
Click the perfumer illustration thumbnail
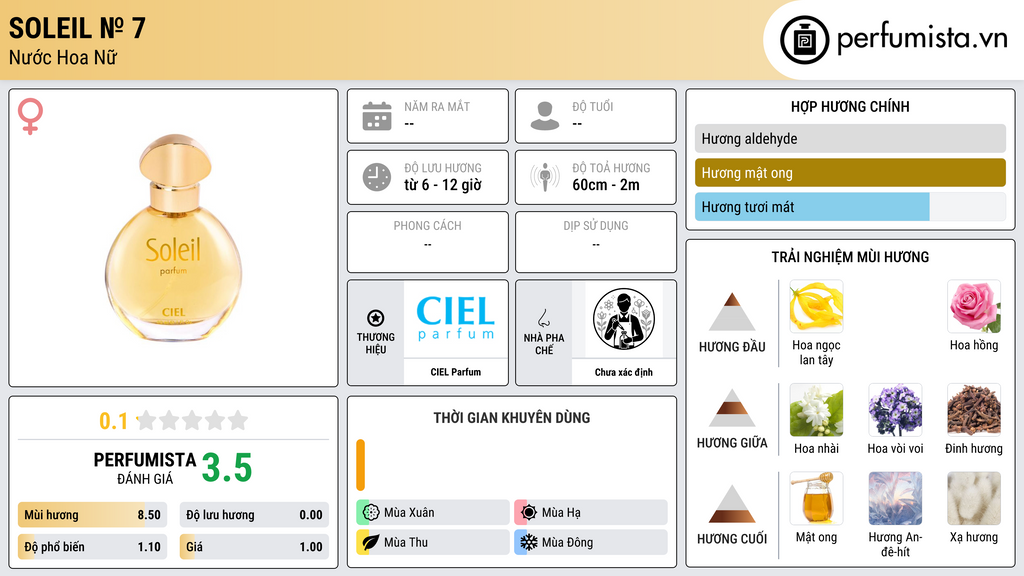(x=624, y=319)
